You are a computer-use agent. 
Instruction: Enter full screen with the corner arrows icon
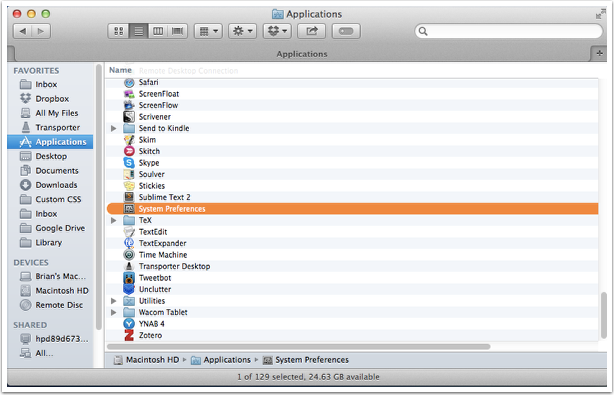[x=600, y=14]
